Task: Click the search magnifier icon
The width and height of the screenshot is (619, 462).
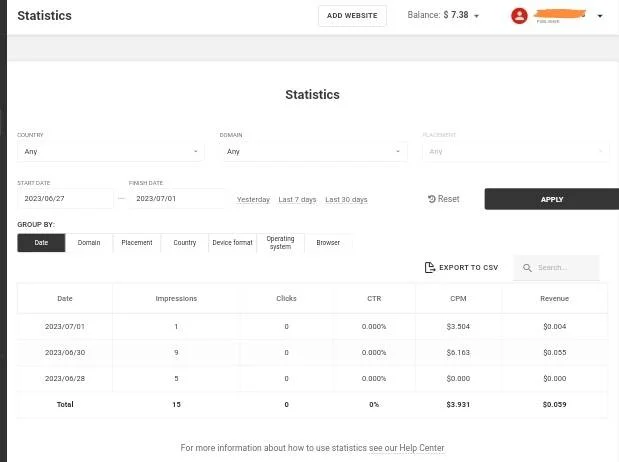Action: 527,268
